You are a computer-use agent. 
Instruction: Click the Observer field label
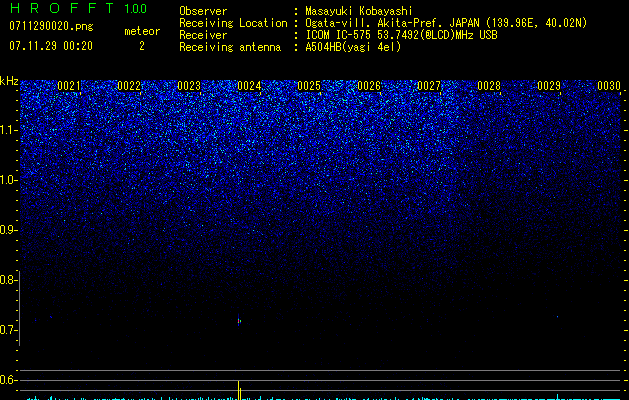tap(203, 11)
